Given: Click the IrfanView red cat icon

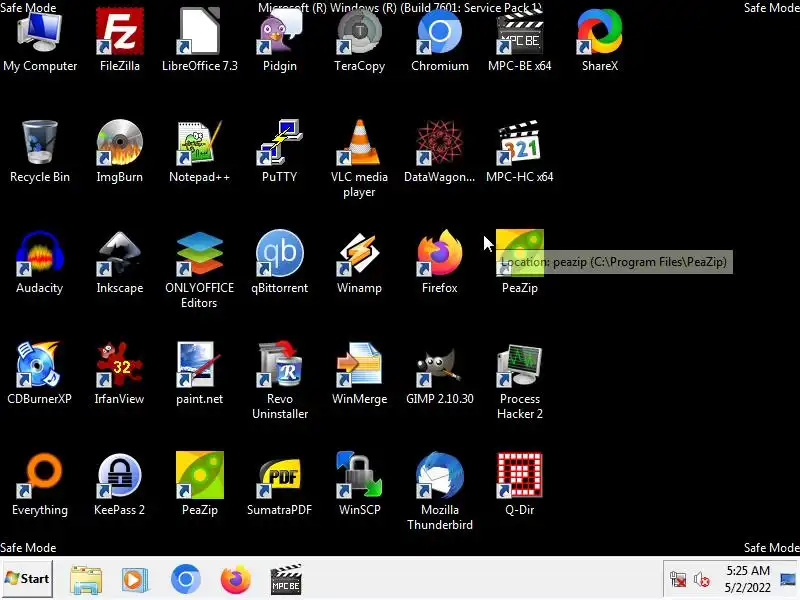Looking at the screenshot, I should pyautogui.click(x=120, y=364).
